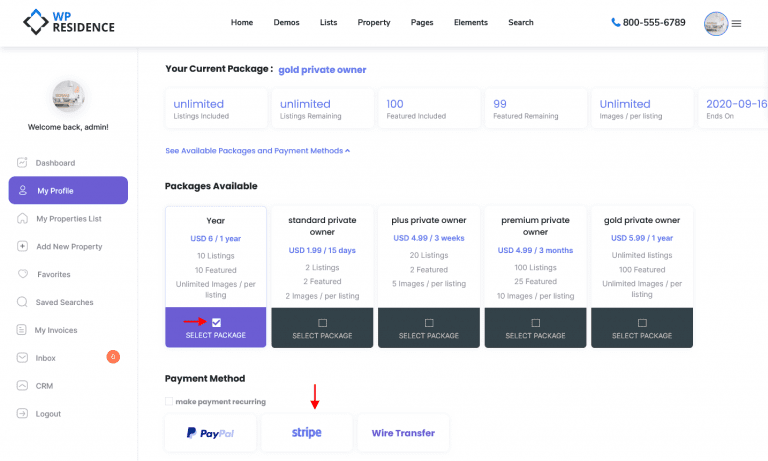768x461 pixels.
Task: Call the 800-555-6789 phone link
Action: point(654,23)
